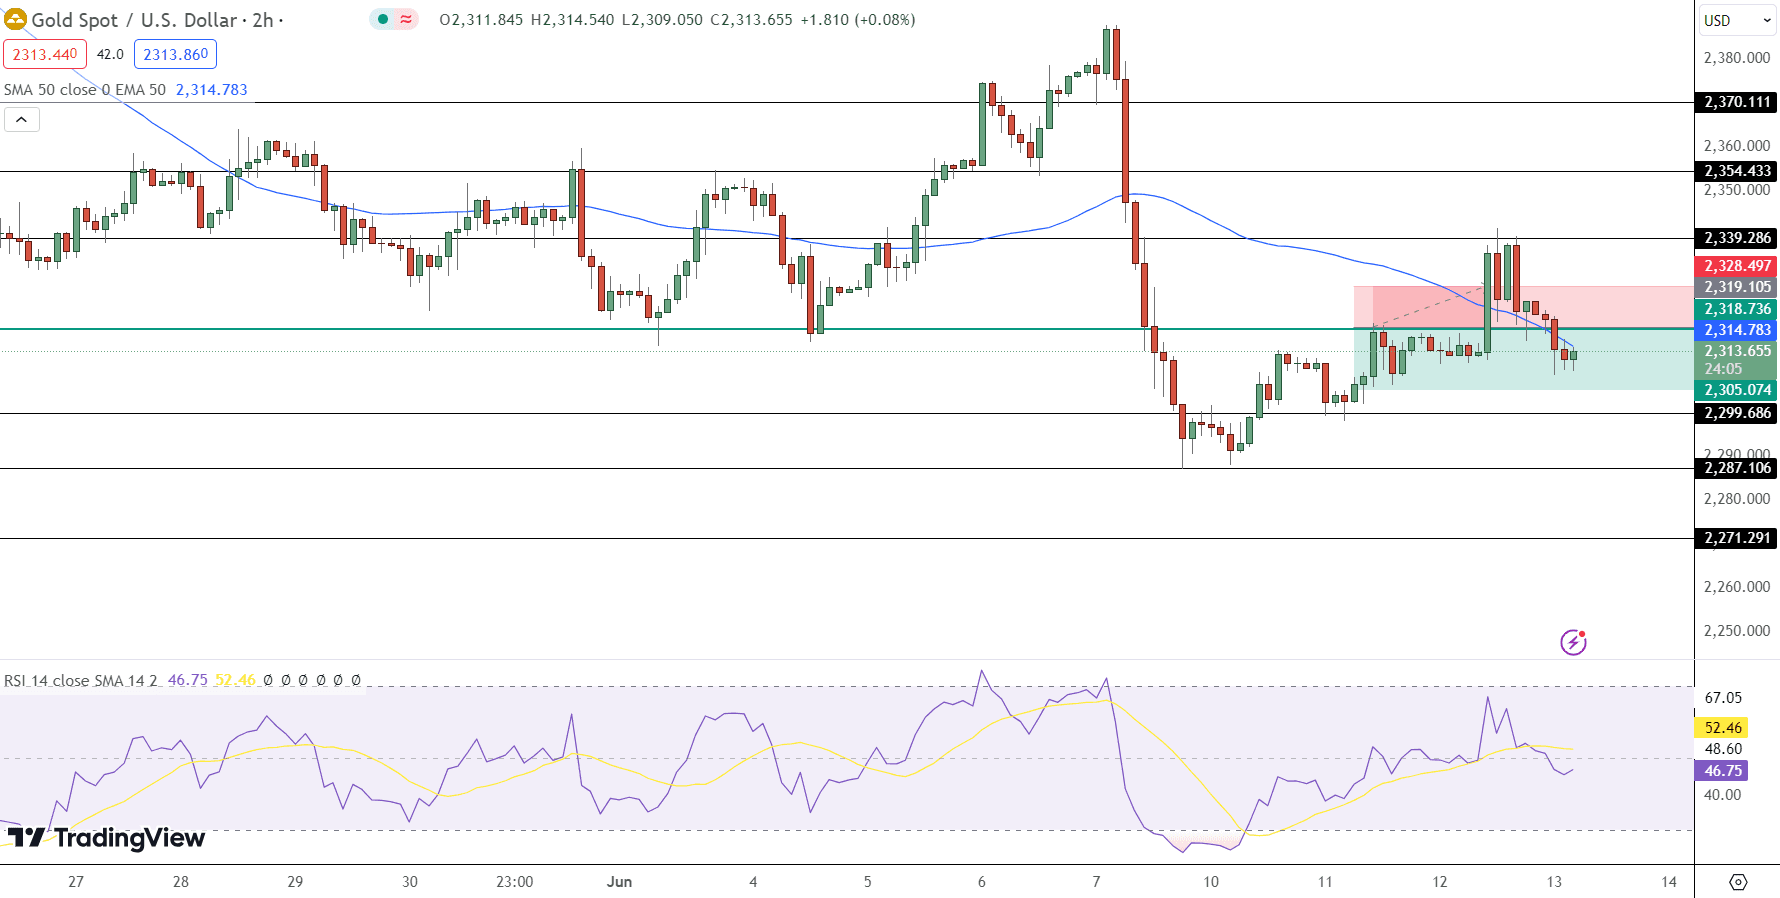
Task: Click the EMA value 2,314.783 in legend
Action: (212, 90)
